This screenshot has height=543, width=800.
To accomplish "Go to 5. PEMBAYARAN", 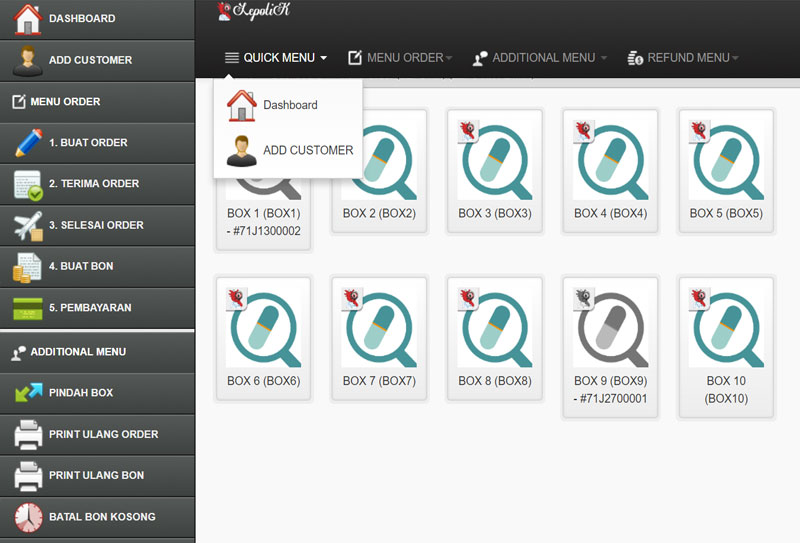I will (97, 308).
